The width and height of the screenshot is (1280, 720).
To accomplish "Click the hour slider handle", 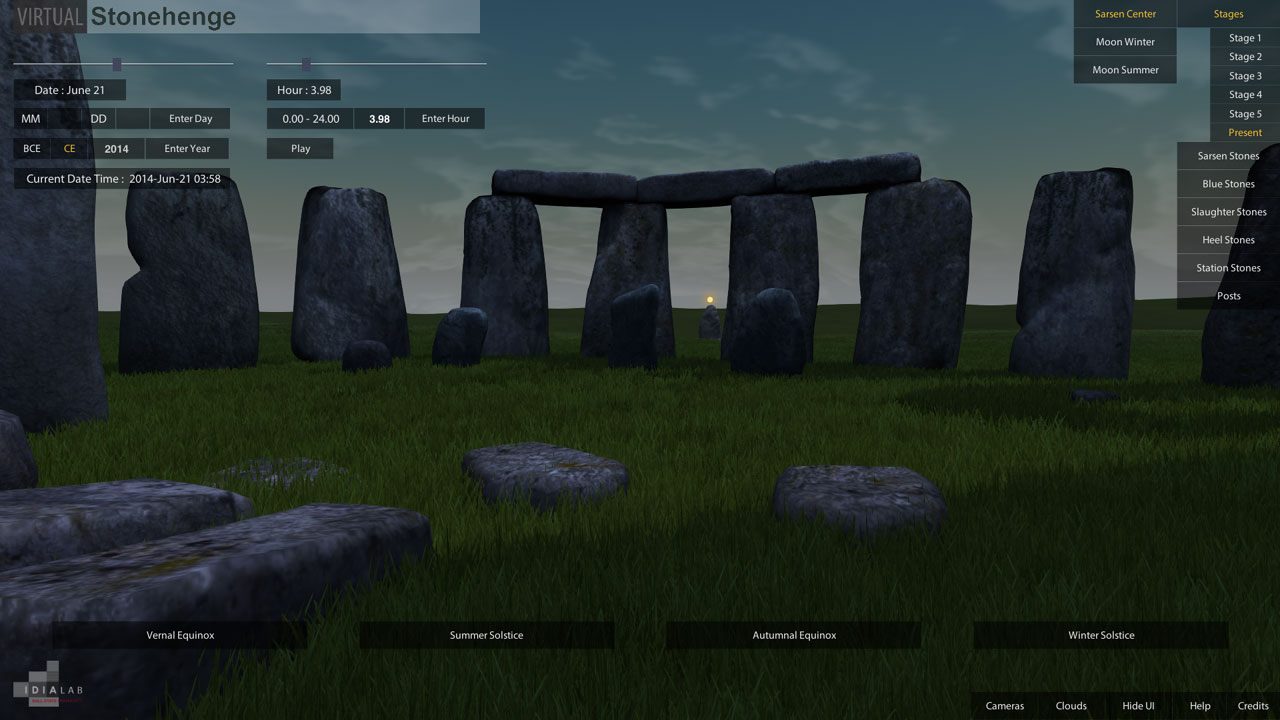I will pyautogui.click(x=306, y=64).
